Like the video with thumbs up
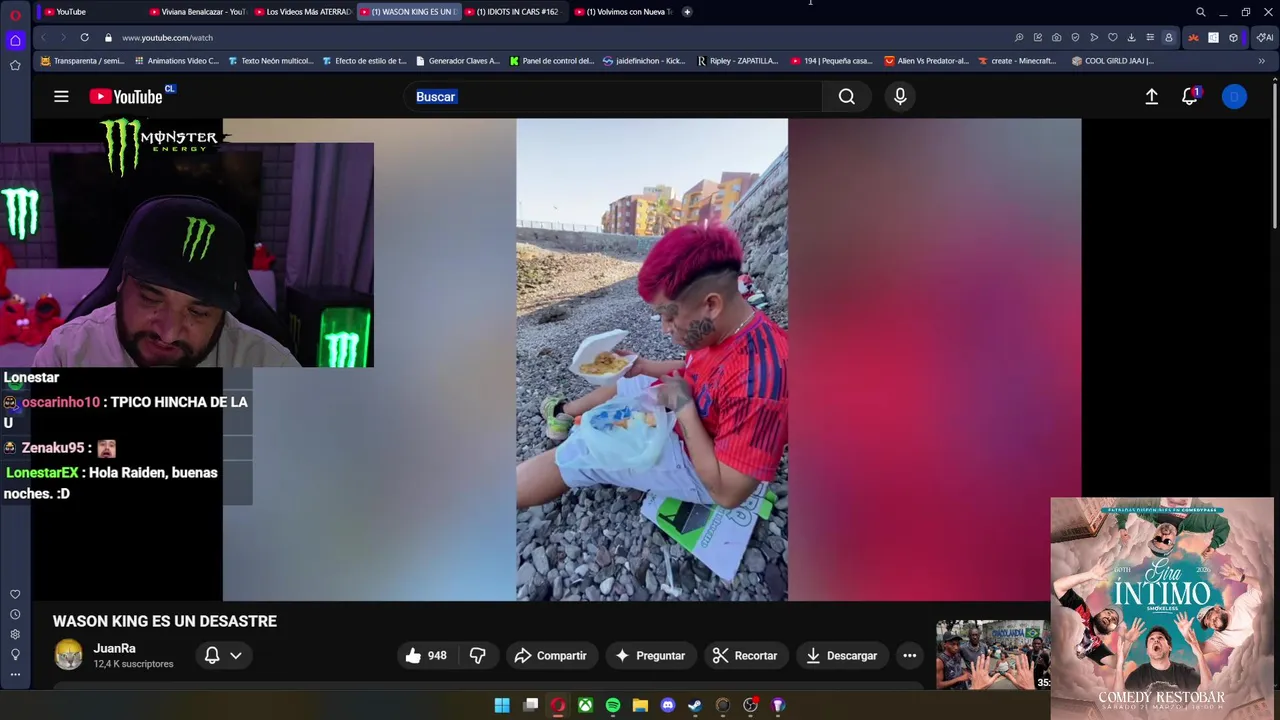The height and width of the screenshot is (720, 1280). click(x=425, y=656)
